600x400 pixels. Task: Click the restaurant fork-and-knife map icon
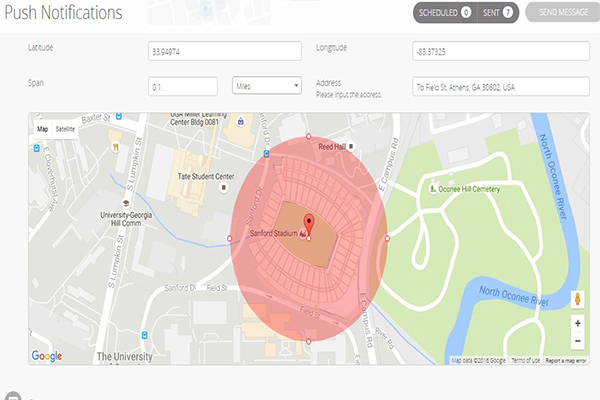tap(115, 147)
